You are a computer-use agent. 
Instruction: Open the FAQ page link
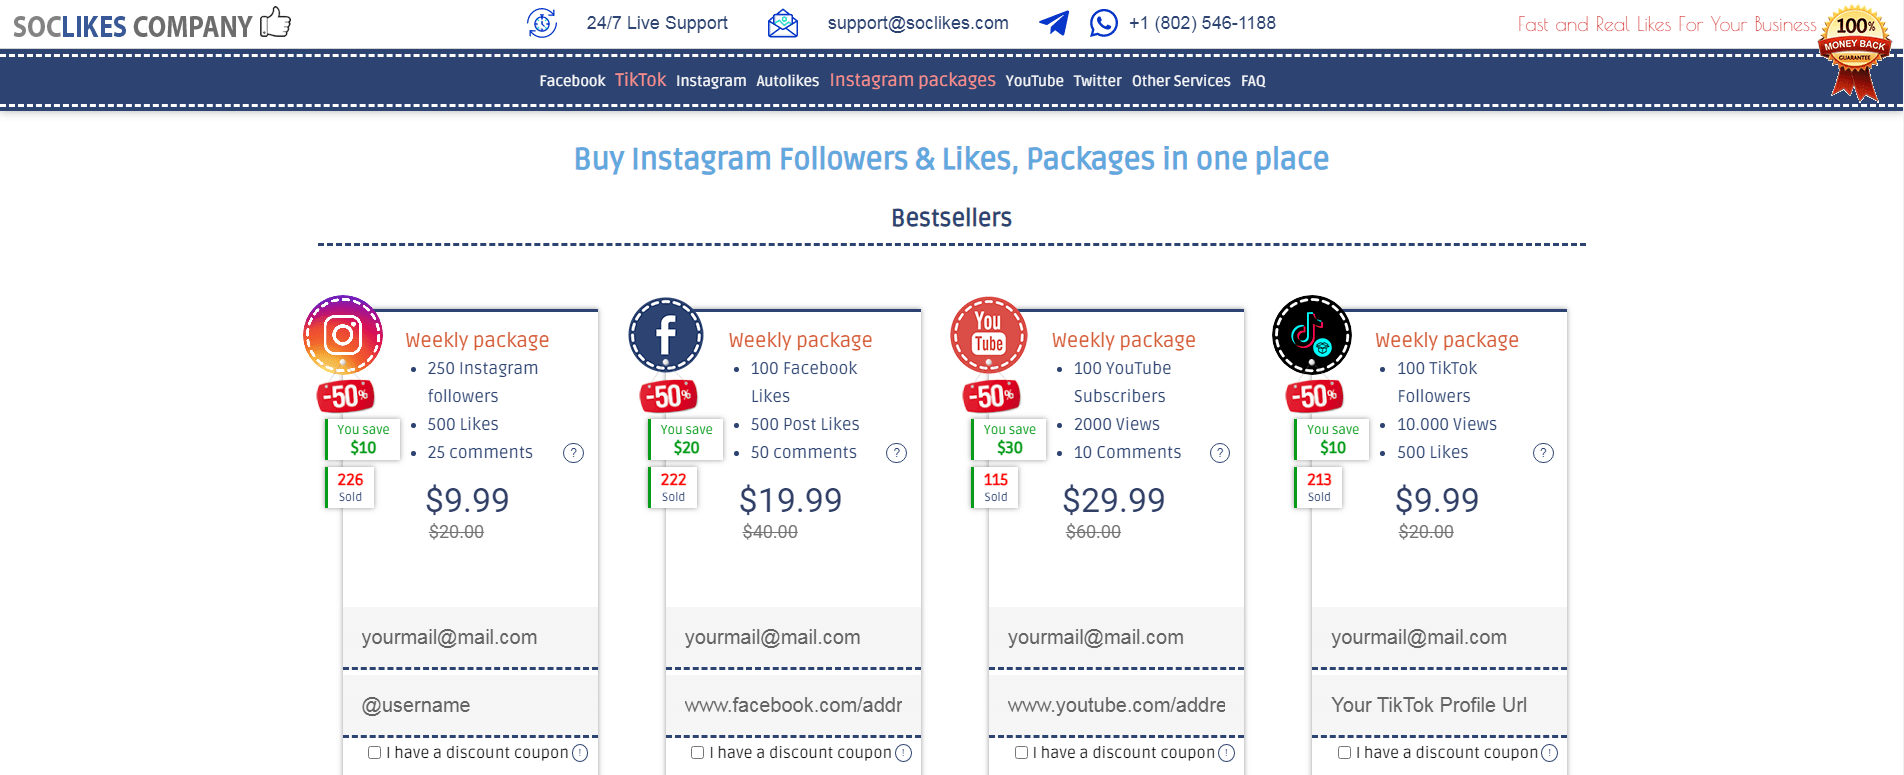(1253, 81)
